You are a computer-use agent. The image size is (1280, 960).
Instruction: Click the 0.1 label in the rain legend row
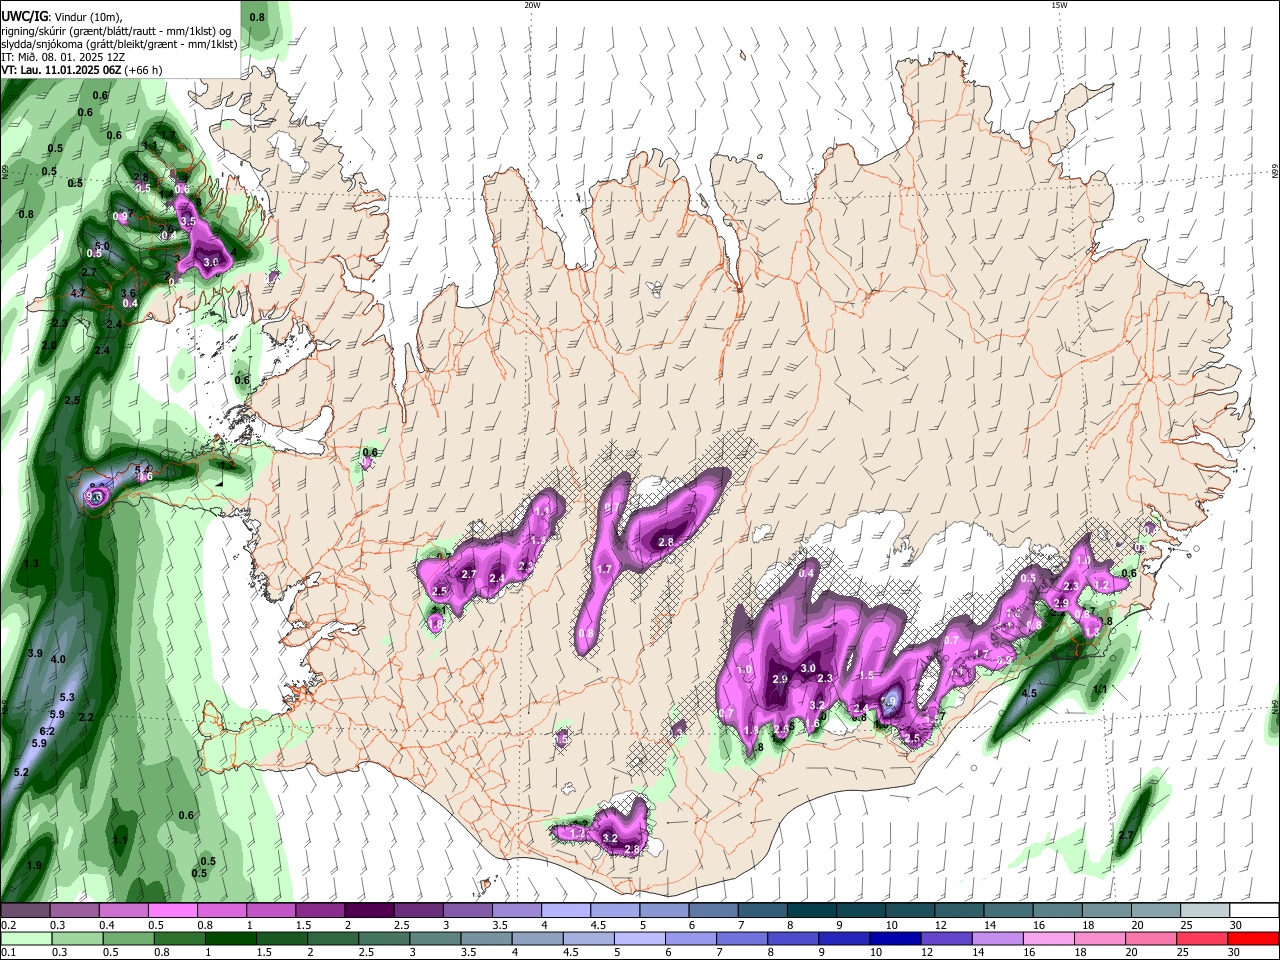[x=8, y=952]
